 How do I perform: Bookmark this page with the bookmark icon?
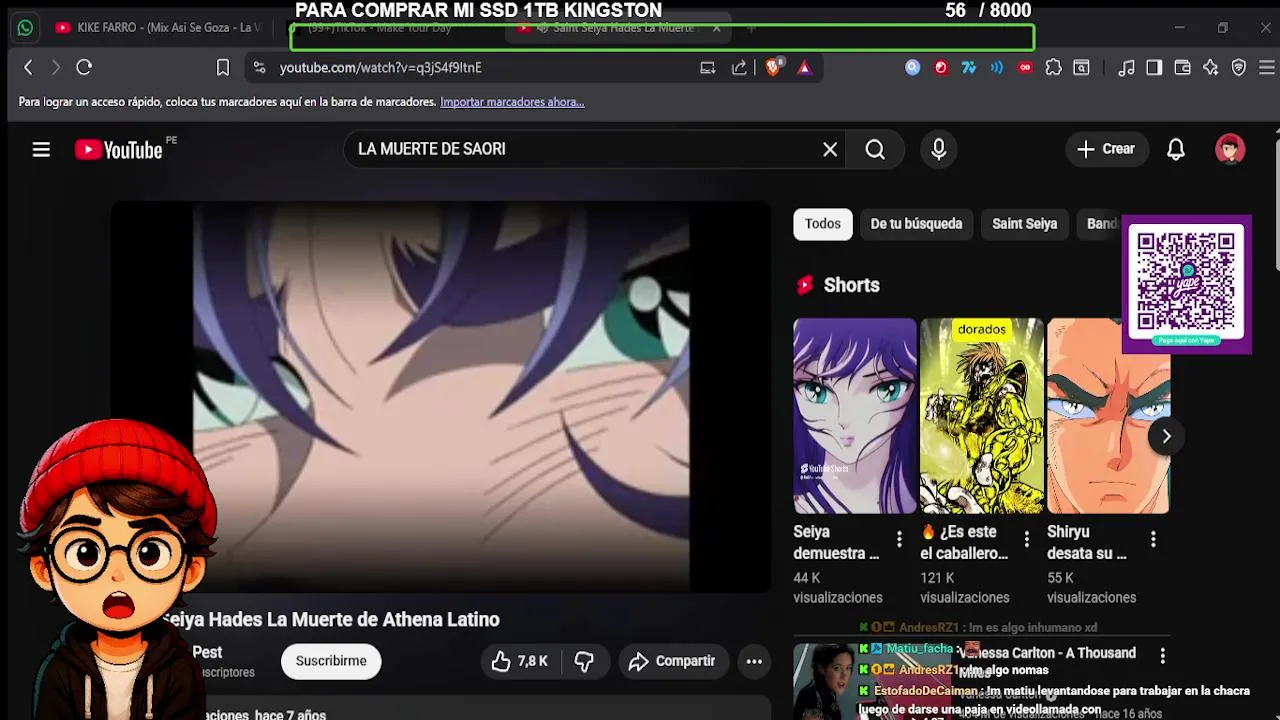click(x=223, y=67)
